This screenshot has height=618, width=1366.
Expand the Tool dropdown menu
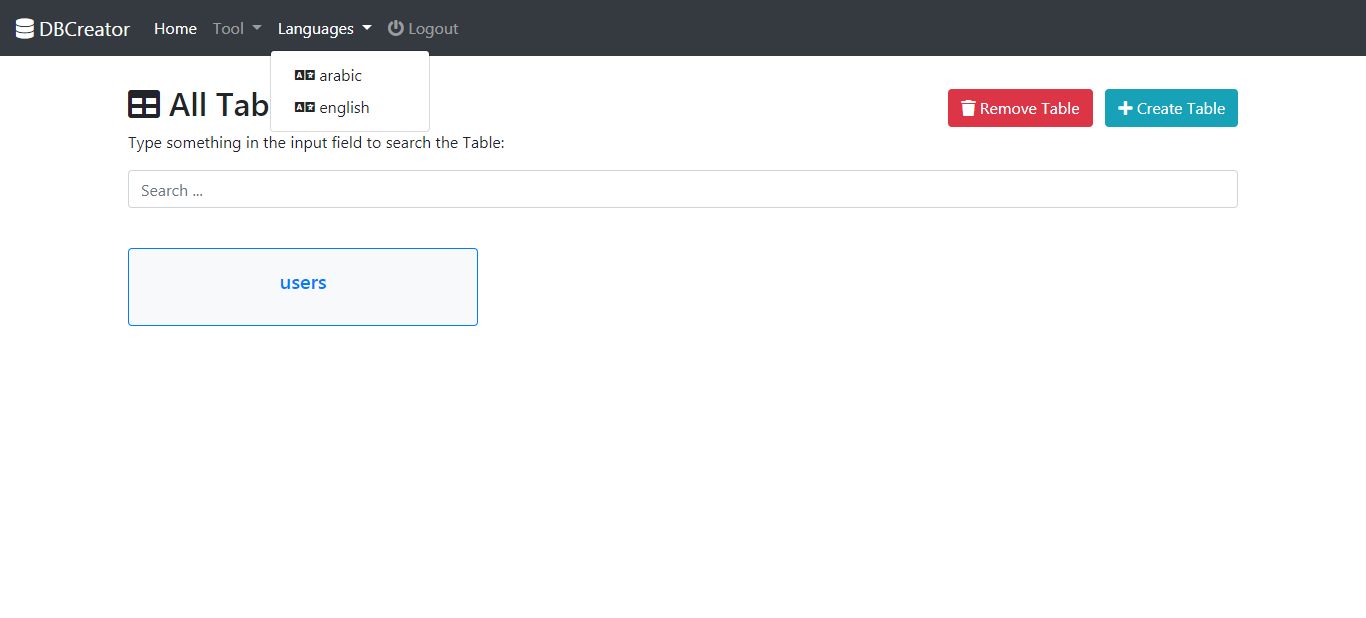[236, 29]
